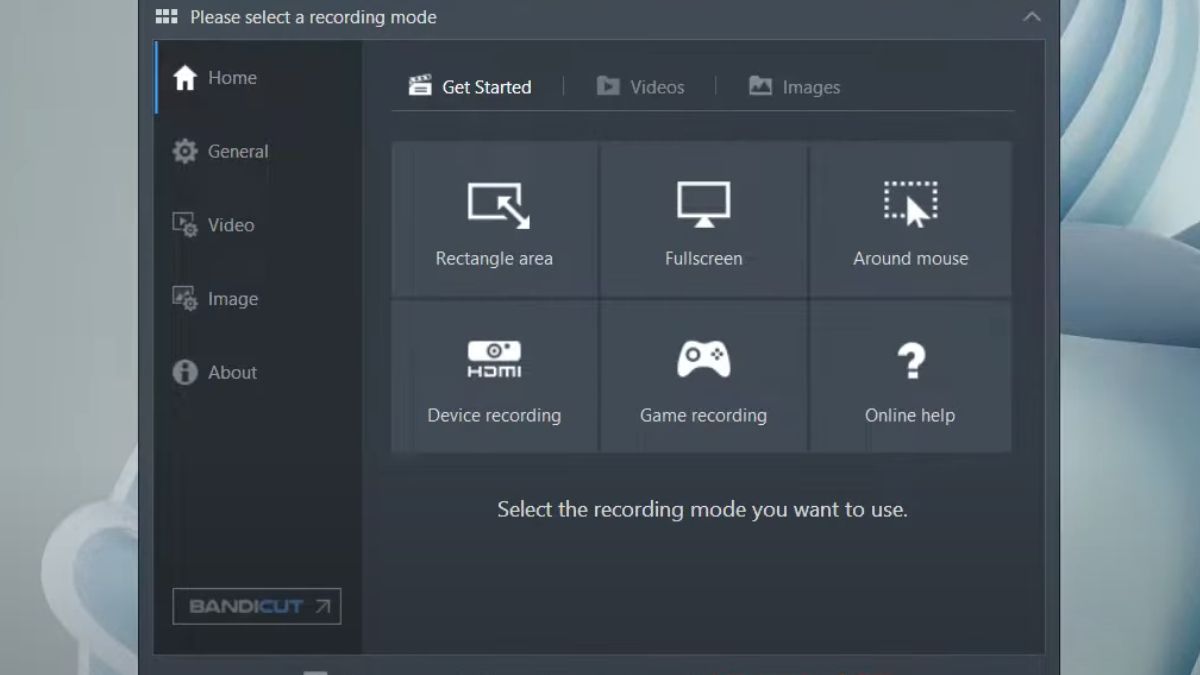Open Online help question mark
The height and width of the screenshot is (675, 1200).
[910, 377]
